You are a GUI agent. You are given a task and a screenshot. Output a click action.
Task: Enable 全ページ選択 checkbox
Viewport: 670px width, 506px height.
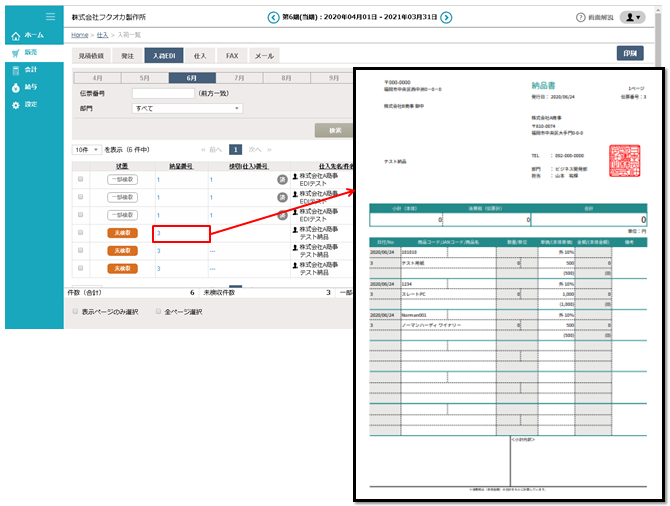pyautogui.click(x=156, y=311)
